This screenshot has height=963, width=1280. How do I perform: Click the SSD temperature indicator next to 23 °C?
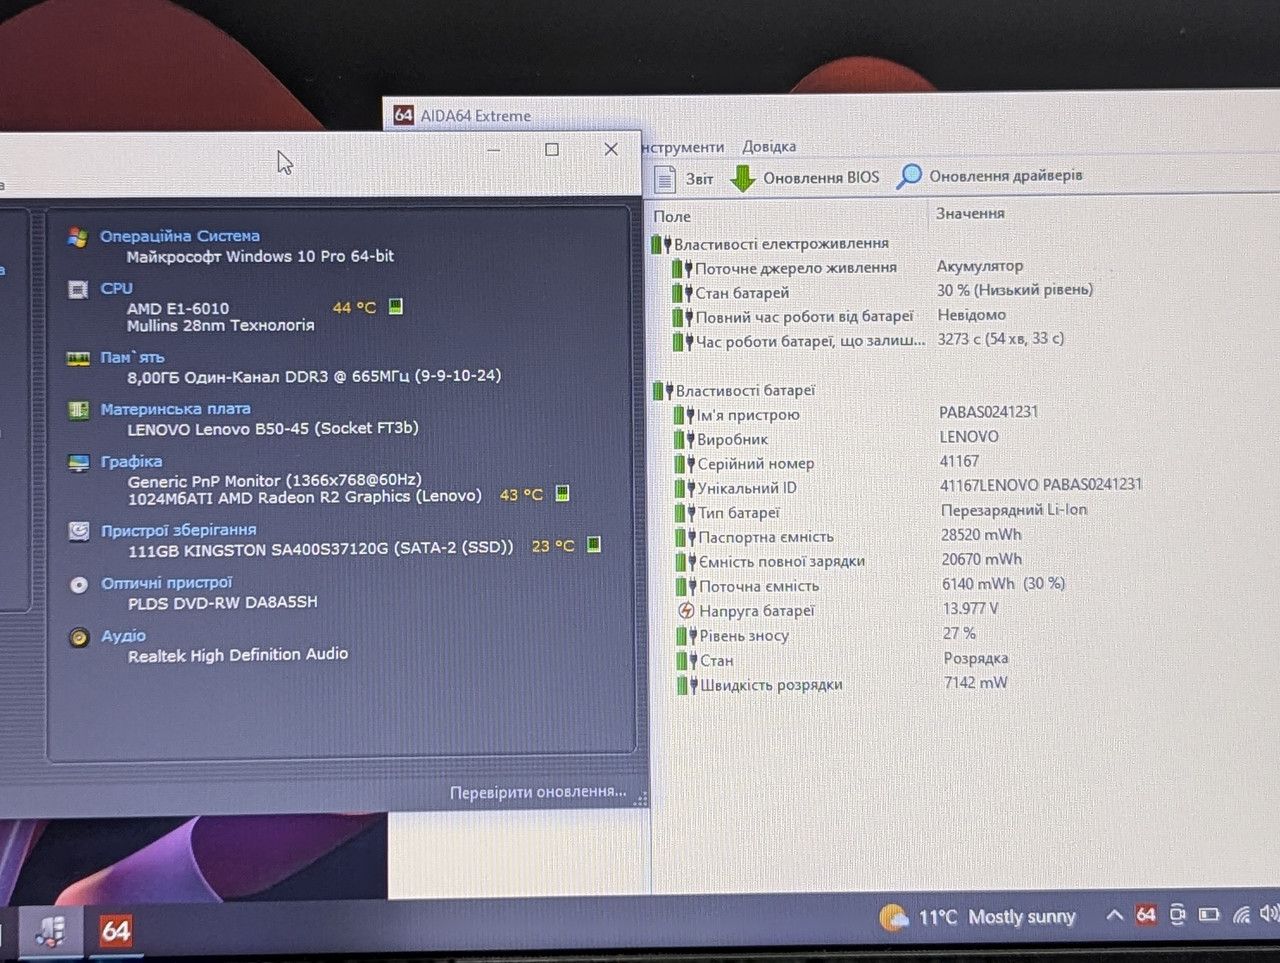click(x=593, y=545)
